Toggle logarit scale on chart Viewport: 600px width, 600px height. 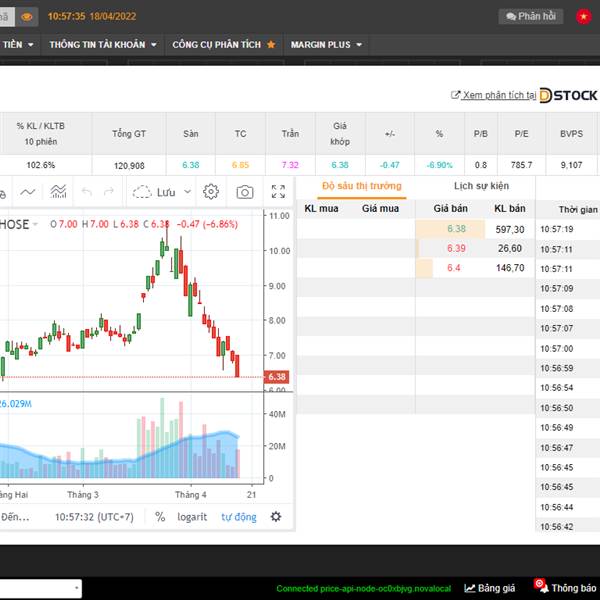point(192,517)
